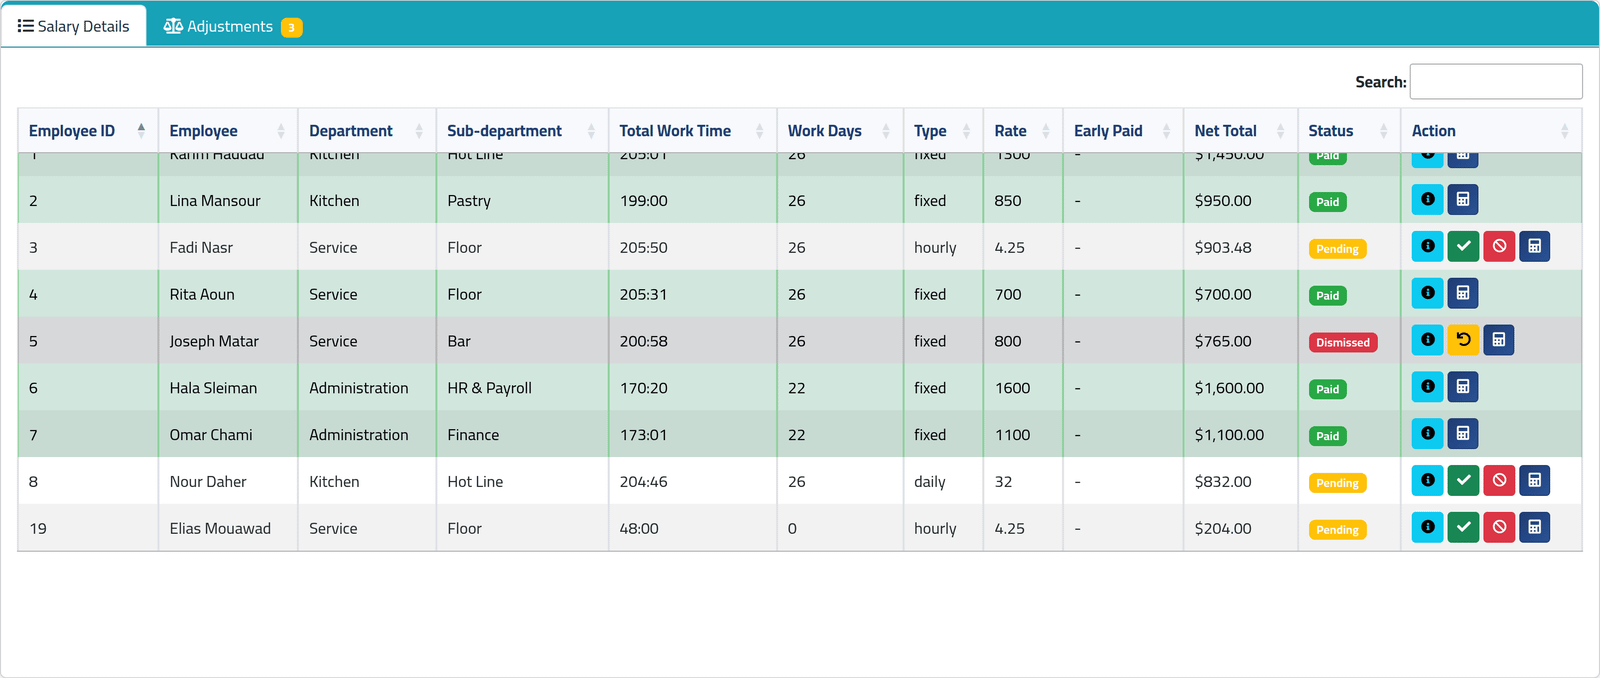1600x678 pixels.
Task: Revert Joseph Matar dismissal with undo icon
Action: (x=1463, y=340)
